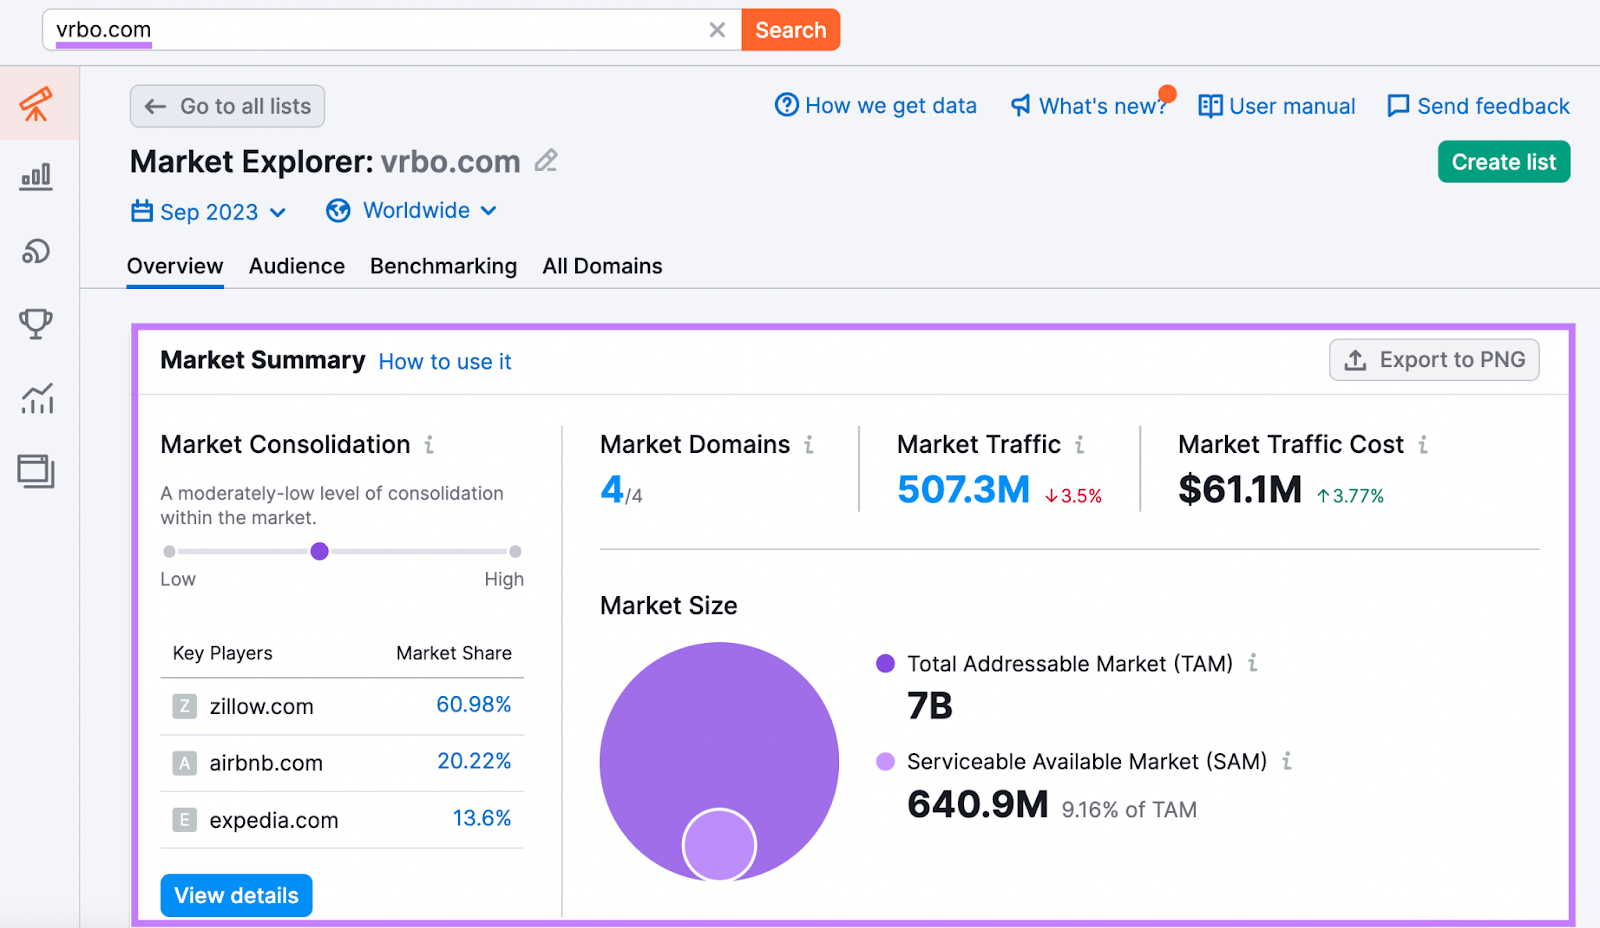The height and width of the screenshot is (928, 1600).
Task: Click the 640.9M SAM value
Action: click(978, 804)
